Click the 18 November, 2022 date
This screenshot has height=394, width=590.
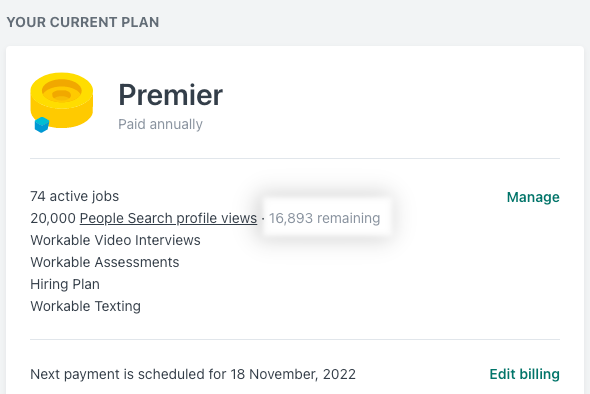[293, 374]
